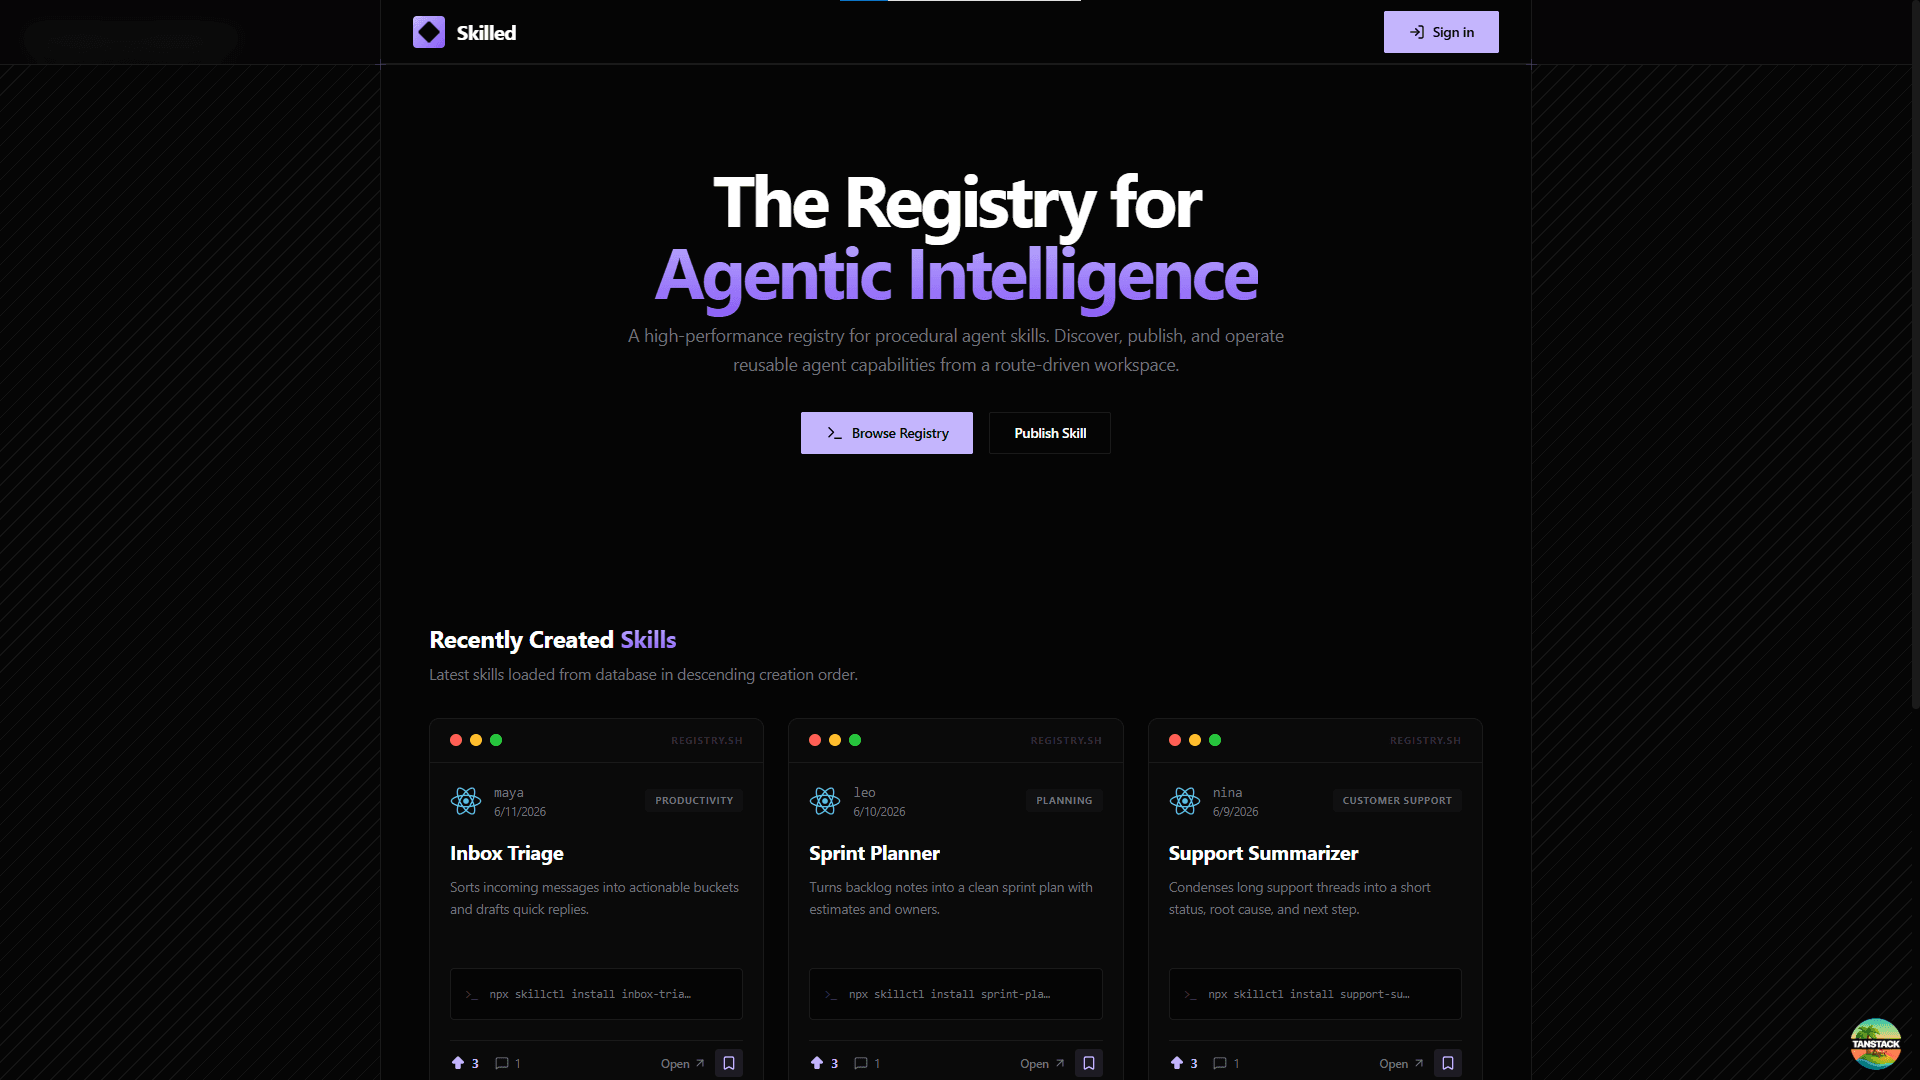Click the Sign in button
This screenshot has height=1080, width=1920.
click(x=1441, y=32)
